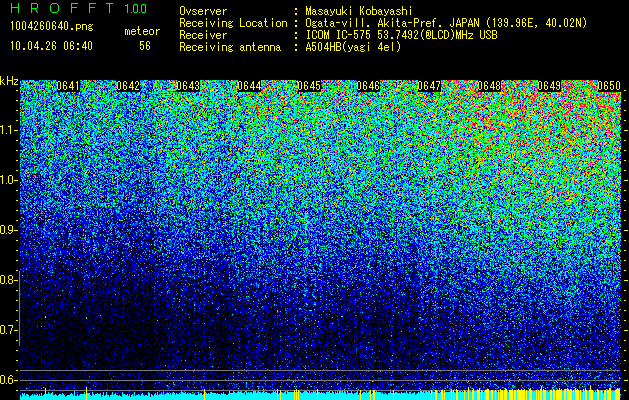Select the ICOM IC-575 53.7492 MHz USB text
This screenshot has width=629, height=400.
401,35
